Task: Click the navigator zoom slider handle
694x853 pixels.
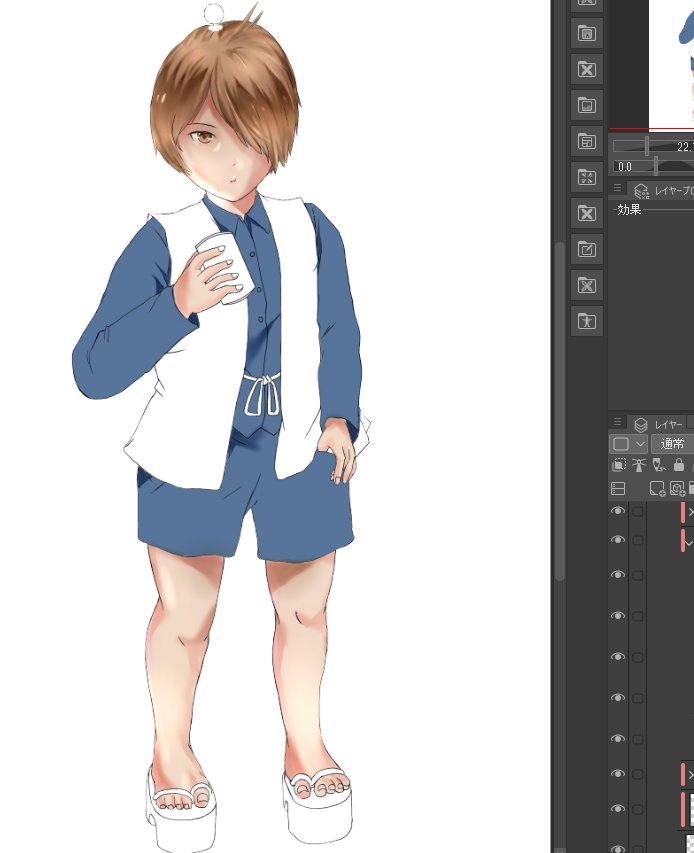Action: tap(647, 146)
